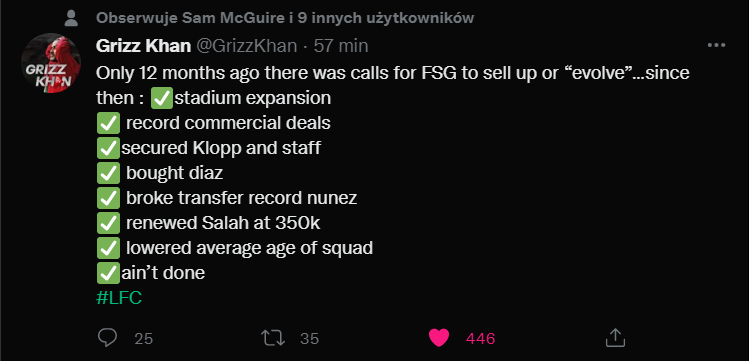Click the 35 retweets count
Screen dimensions: 749x361
tap(310, 339)
